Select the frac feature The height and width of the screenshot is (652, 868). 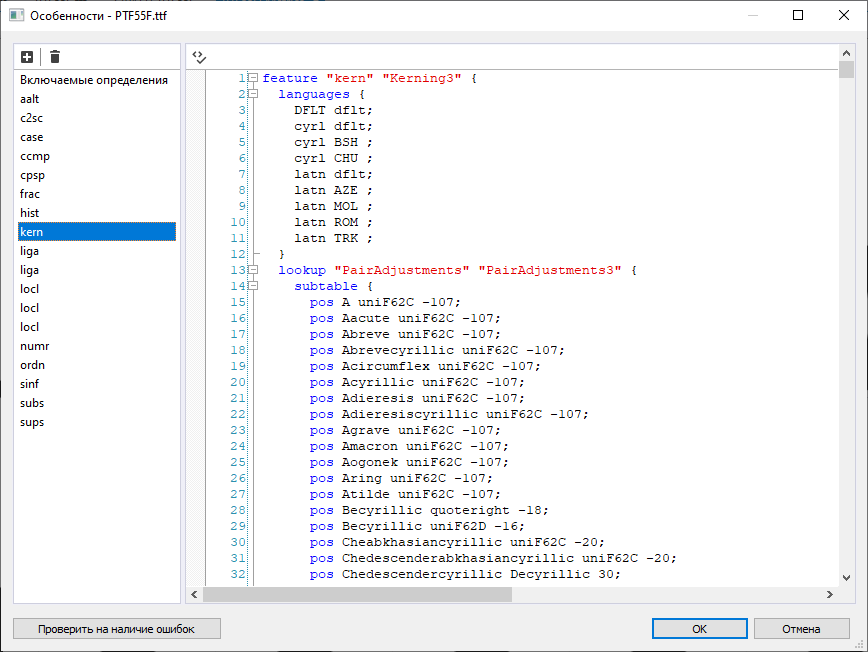click(97, 194)
